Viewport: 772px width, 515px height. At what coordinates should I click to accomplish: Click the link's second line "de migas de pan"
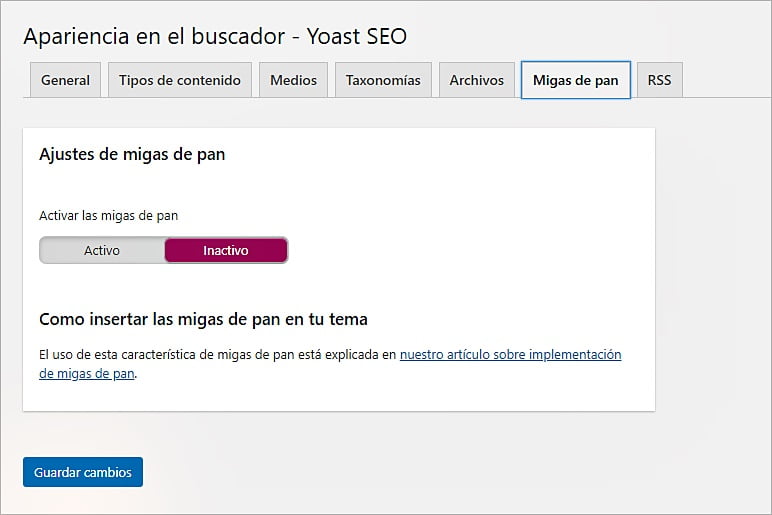[x=86, y=374]
